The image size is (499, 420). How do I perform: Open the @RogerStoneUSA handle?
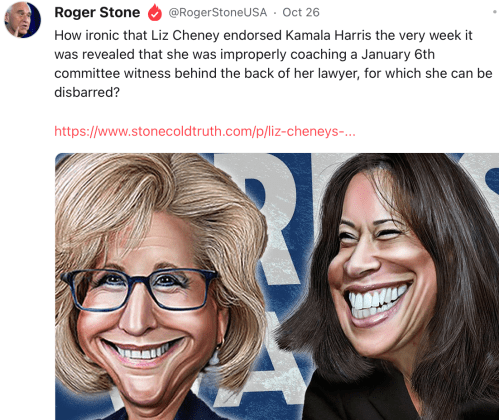218,12
